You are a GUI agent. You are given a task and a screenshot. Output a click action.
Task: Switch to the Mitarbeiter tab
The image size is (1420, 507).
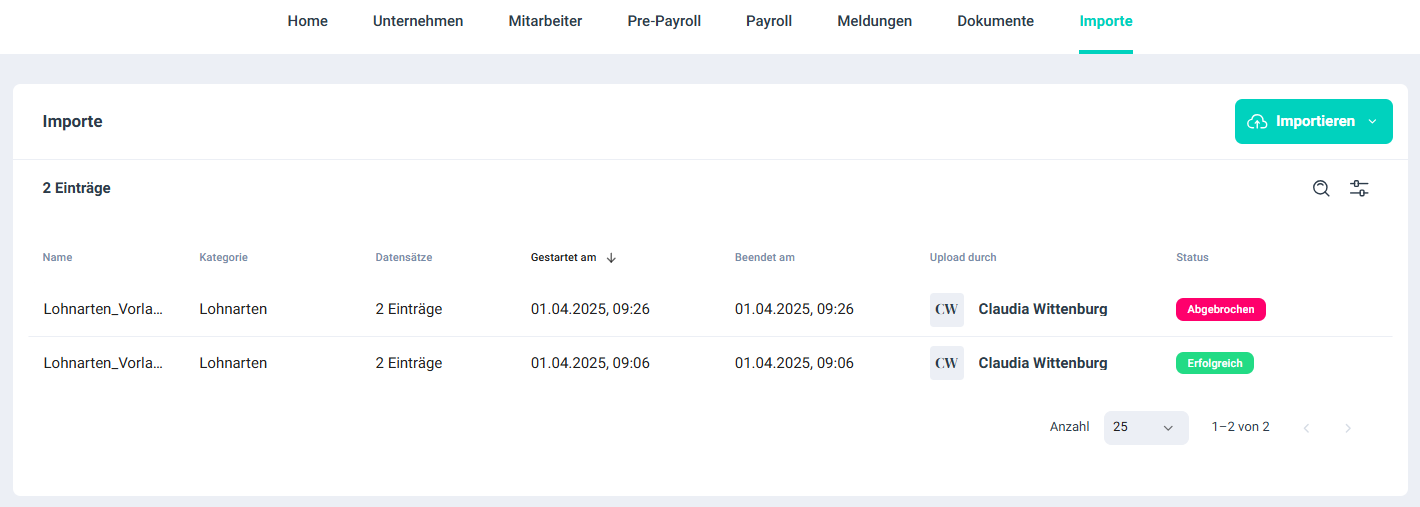pos(545,21)
